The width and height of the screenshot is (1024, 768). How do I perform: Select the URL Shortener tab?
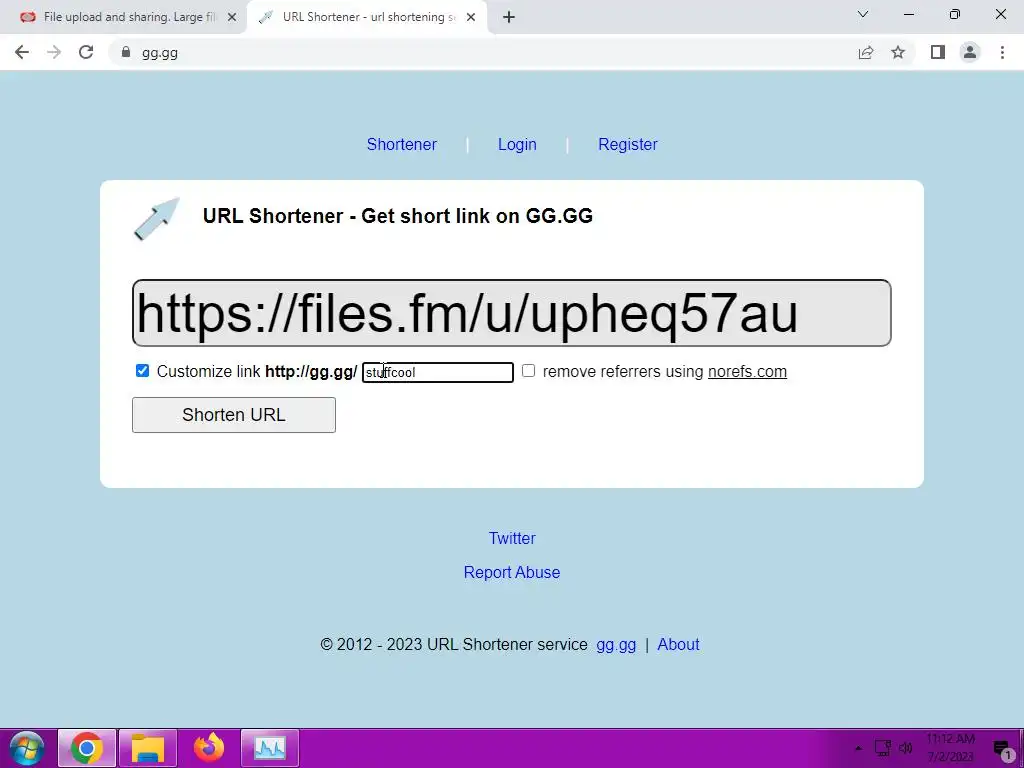click(x=367, y=17)
